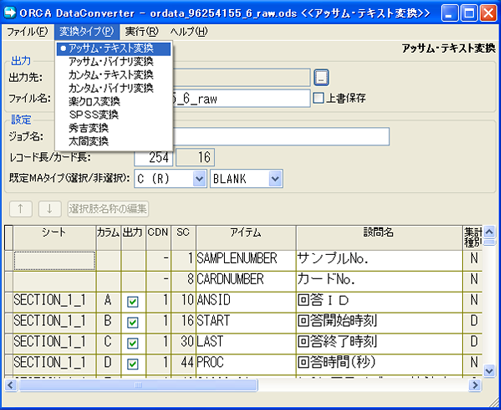Click the 出力 column header
501x410 pixels.
click(133, 238)
